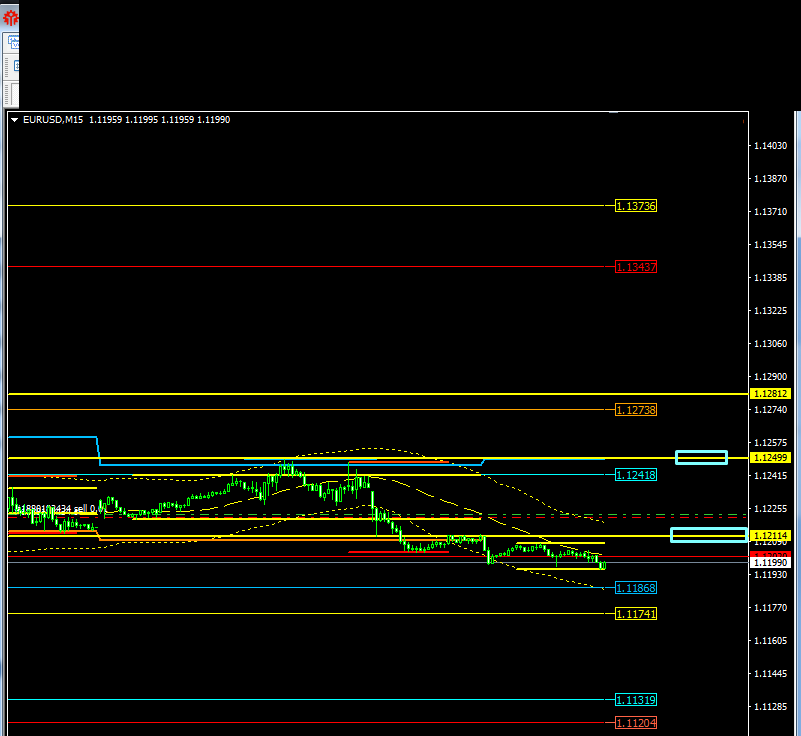Select the red 1.11204 price label

(x=635, y=723)
